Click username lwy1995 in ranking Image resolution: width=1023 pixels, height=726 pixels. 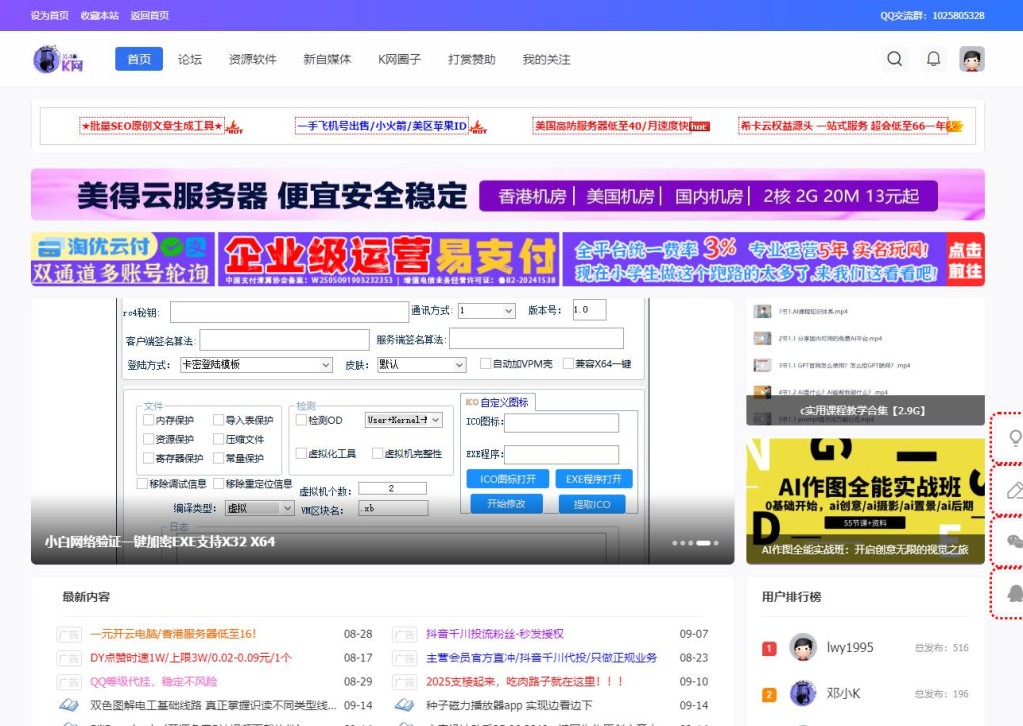[850, 648]
